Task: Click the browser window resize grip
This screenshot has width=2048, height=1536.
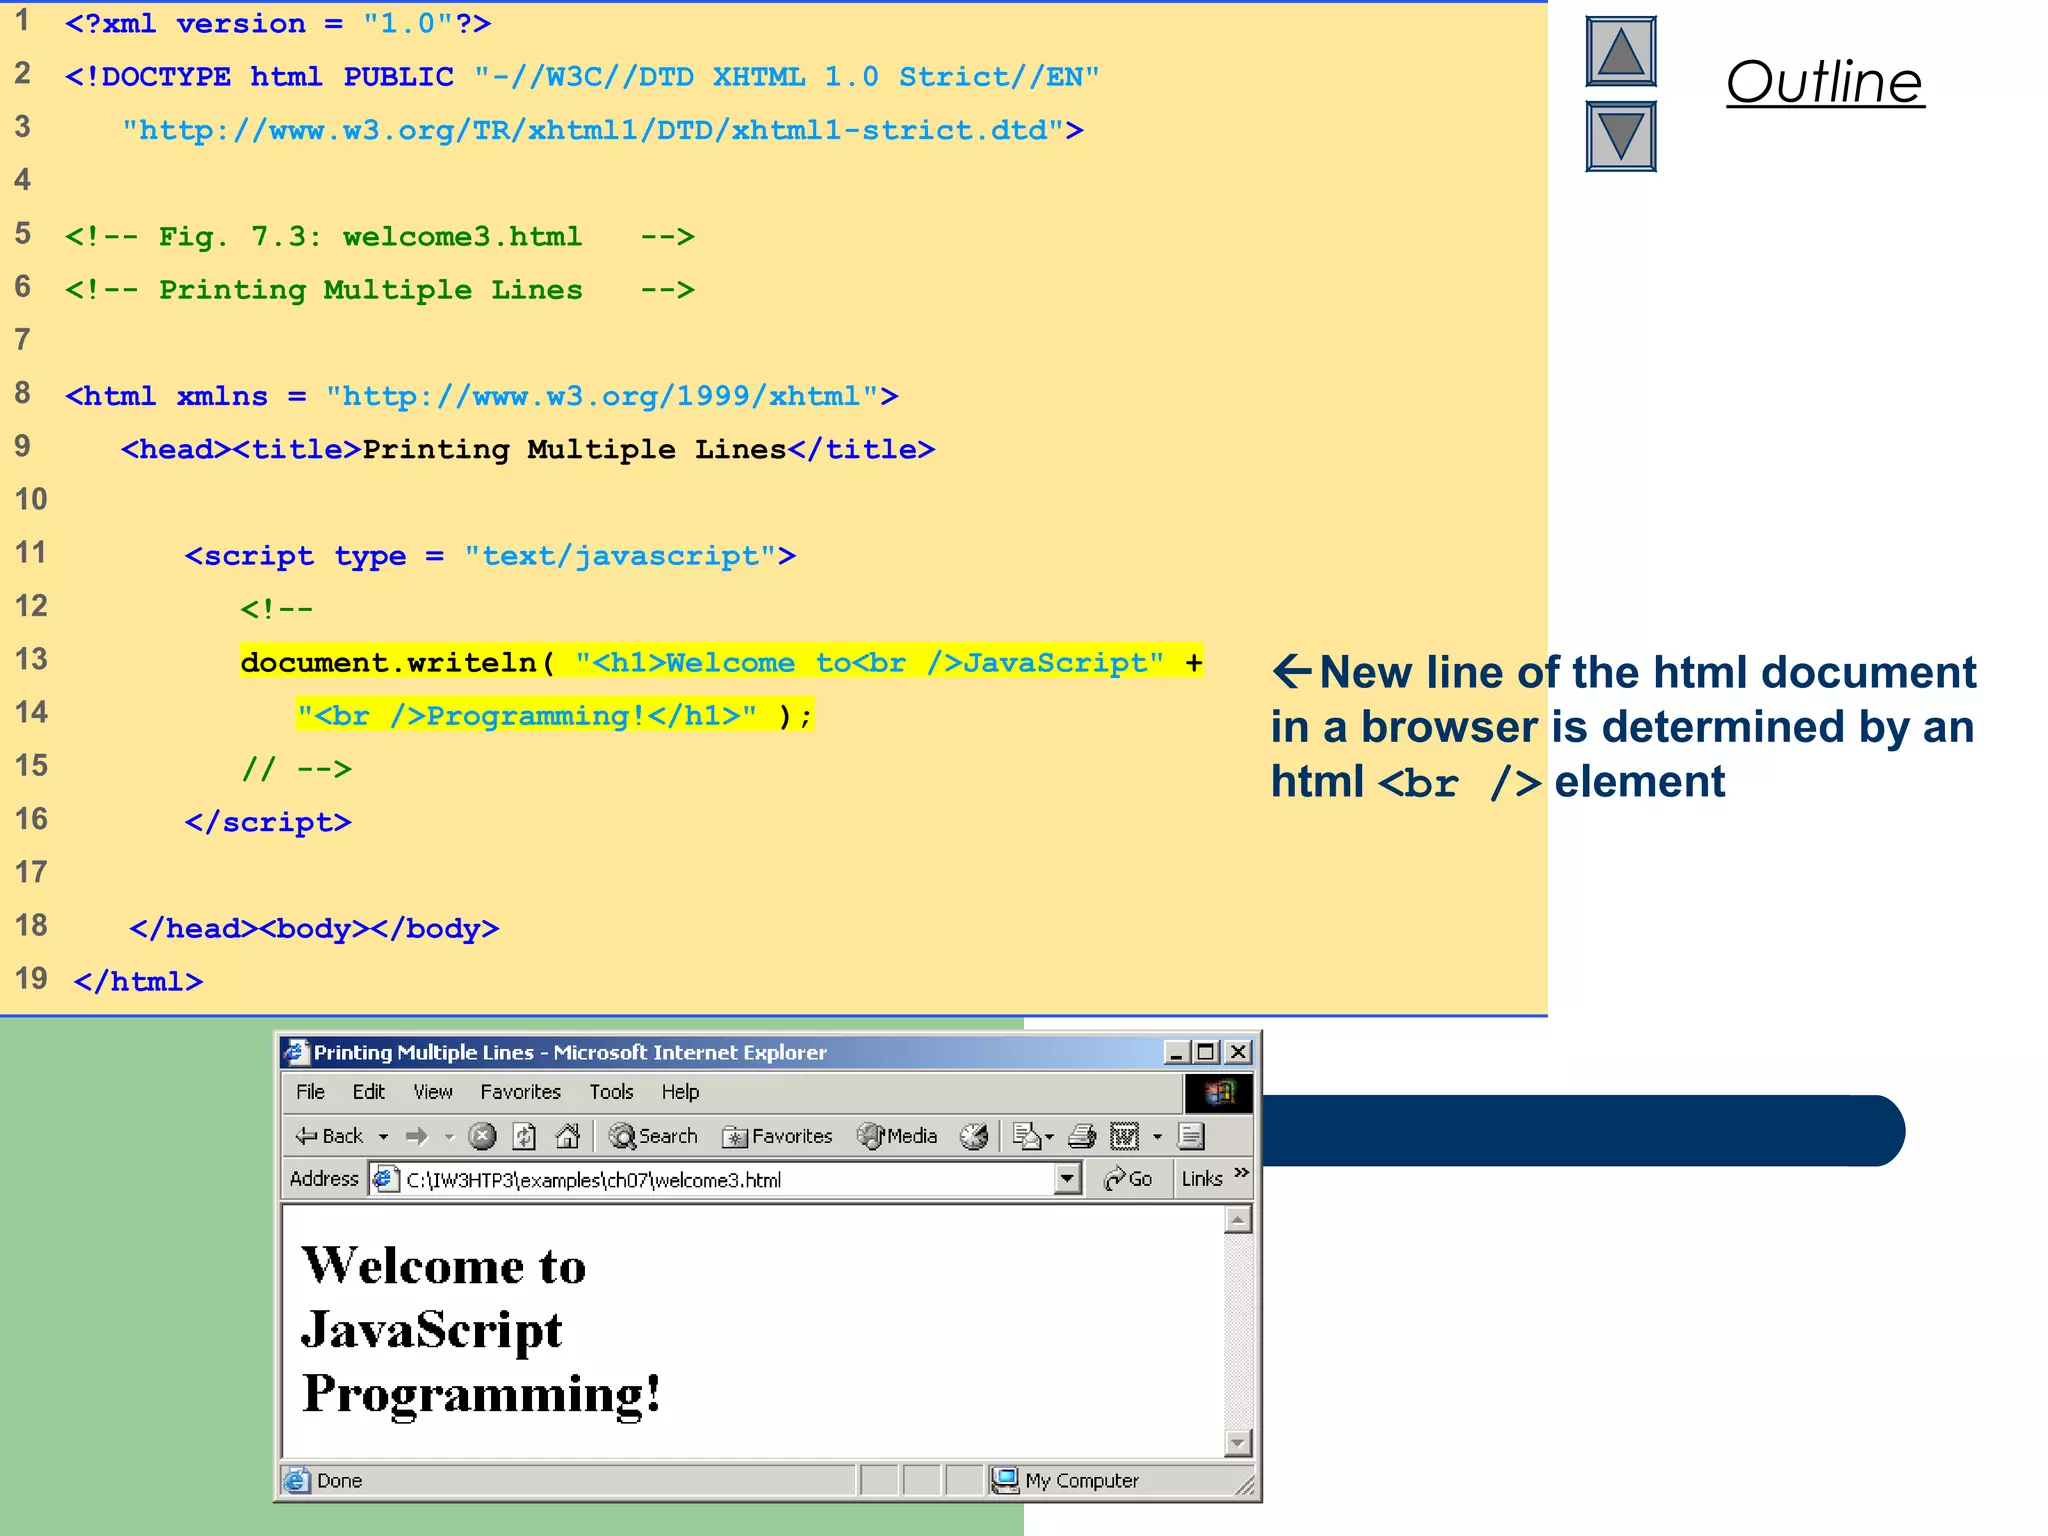Action: pos(1244,1486)
